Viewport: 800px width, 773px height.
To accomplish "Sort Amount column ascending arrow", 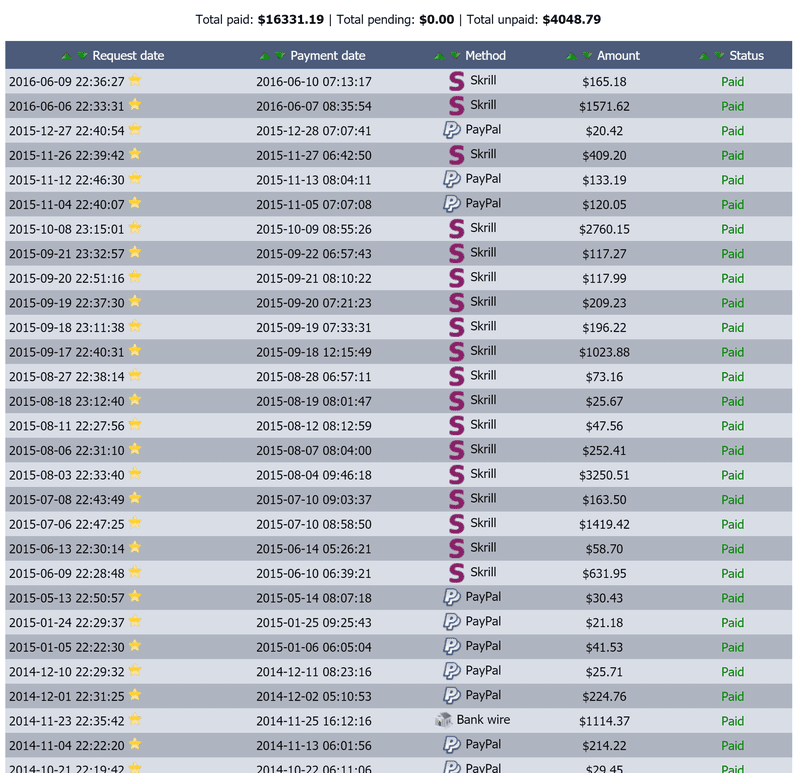I will 571,56.
